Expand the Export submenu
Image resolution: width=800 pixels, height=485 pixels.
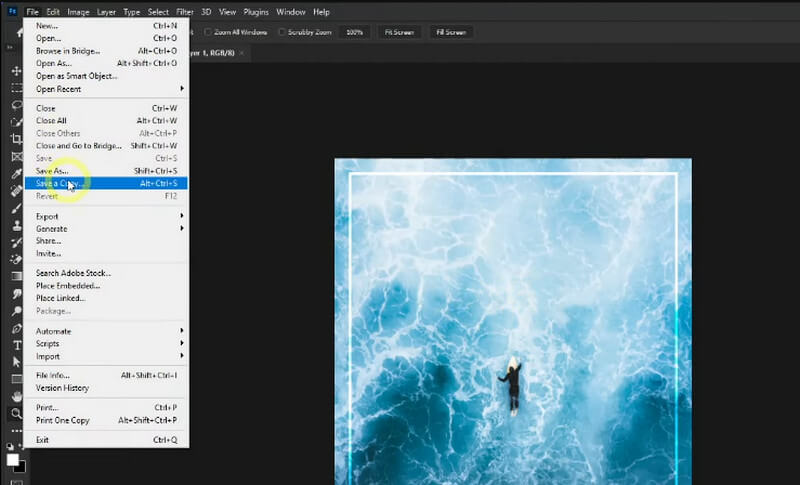coord(106,216)
